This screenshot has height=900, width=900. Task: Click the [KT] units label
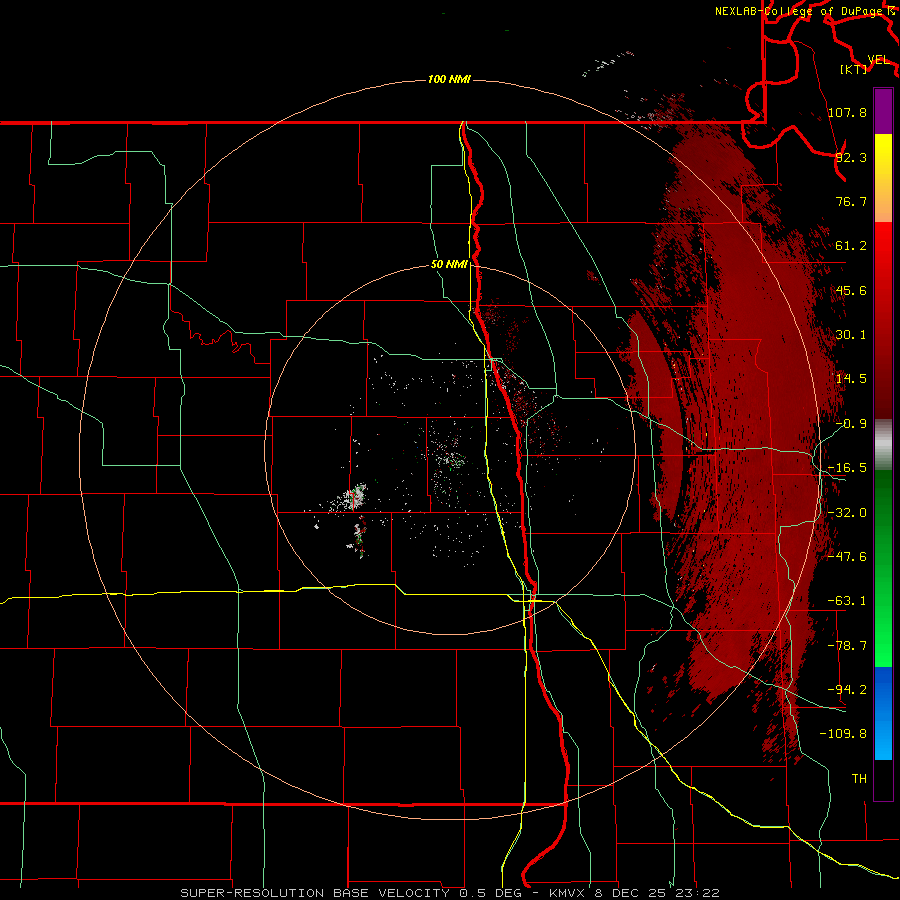click(x=854, y=69)
